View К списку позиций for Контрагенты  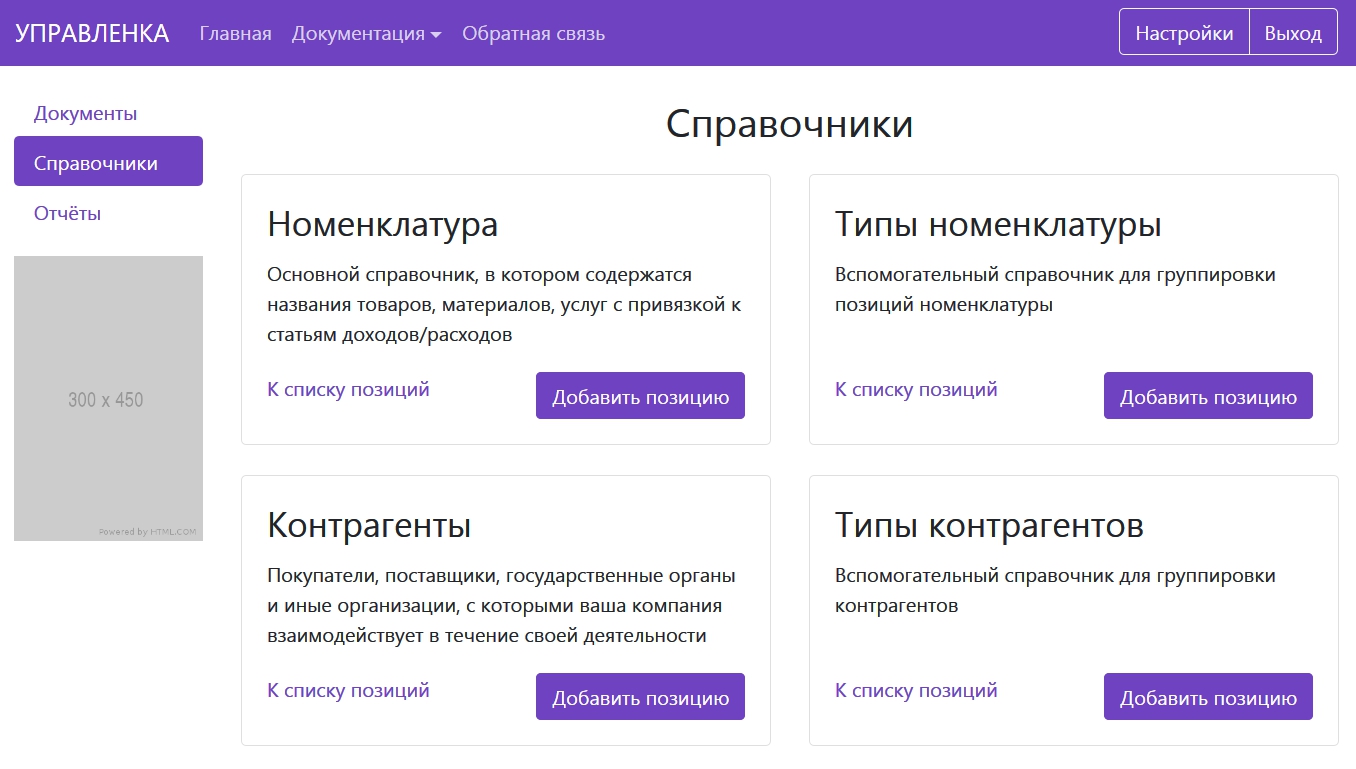[348, 690]
